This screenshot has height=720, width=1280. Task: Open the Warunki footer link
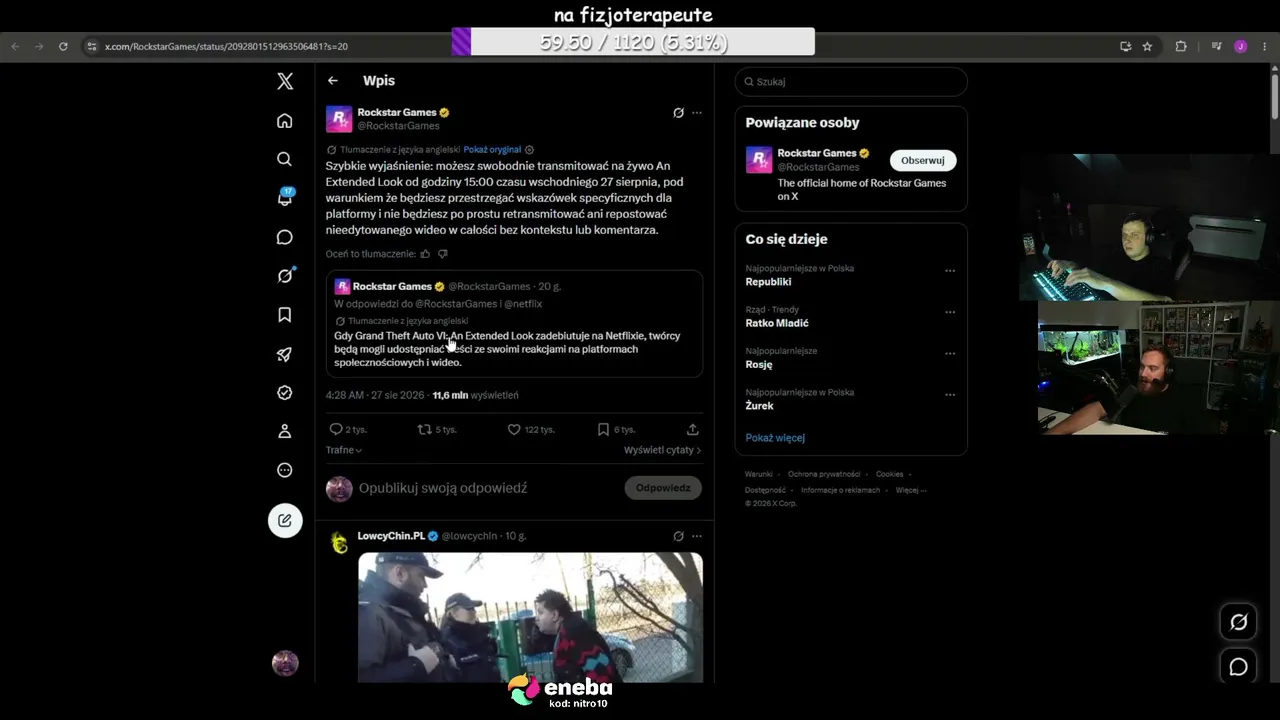point(759,474)
